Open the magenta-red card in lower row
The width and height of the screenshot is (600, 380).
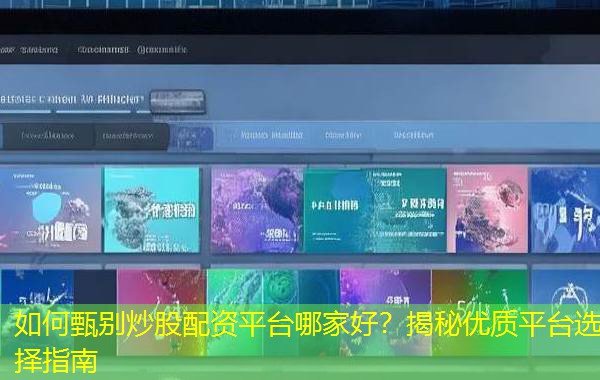pyautogui.click(x=161, y=312)
